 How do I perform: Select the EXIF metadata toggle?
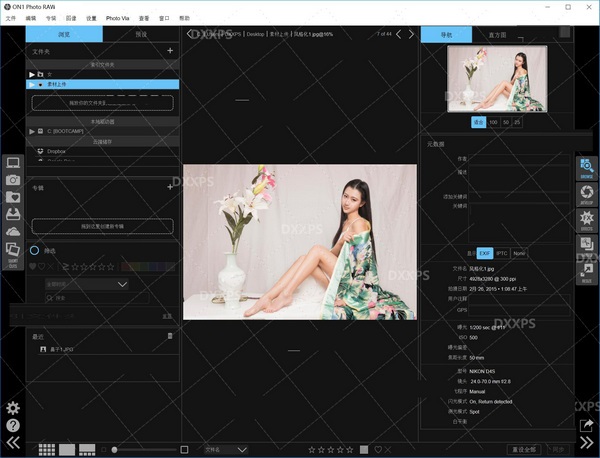485,253
